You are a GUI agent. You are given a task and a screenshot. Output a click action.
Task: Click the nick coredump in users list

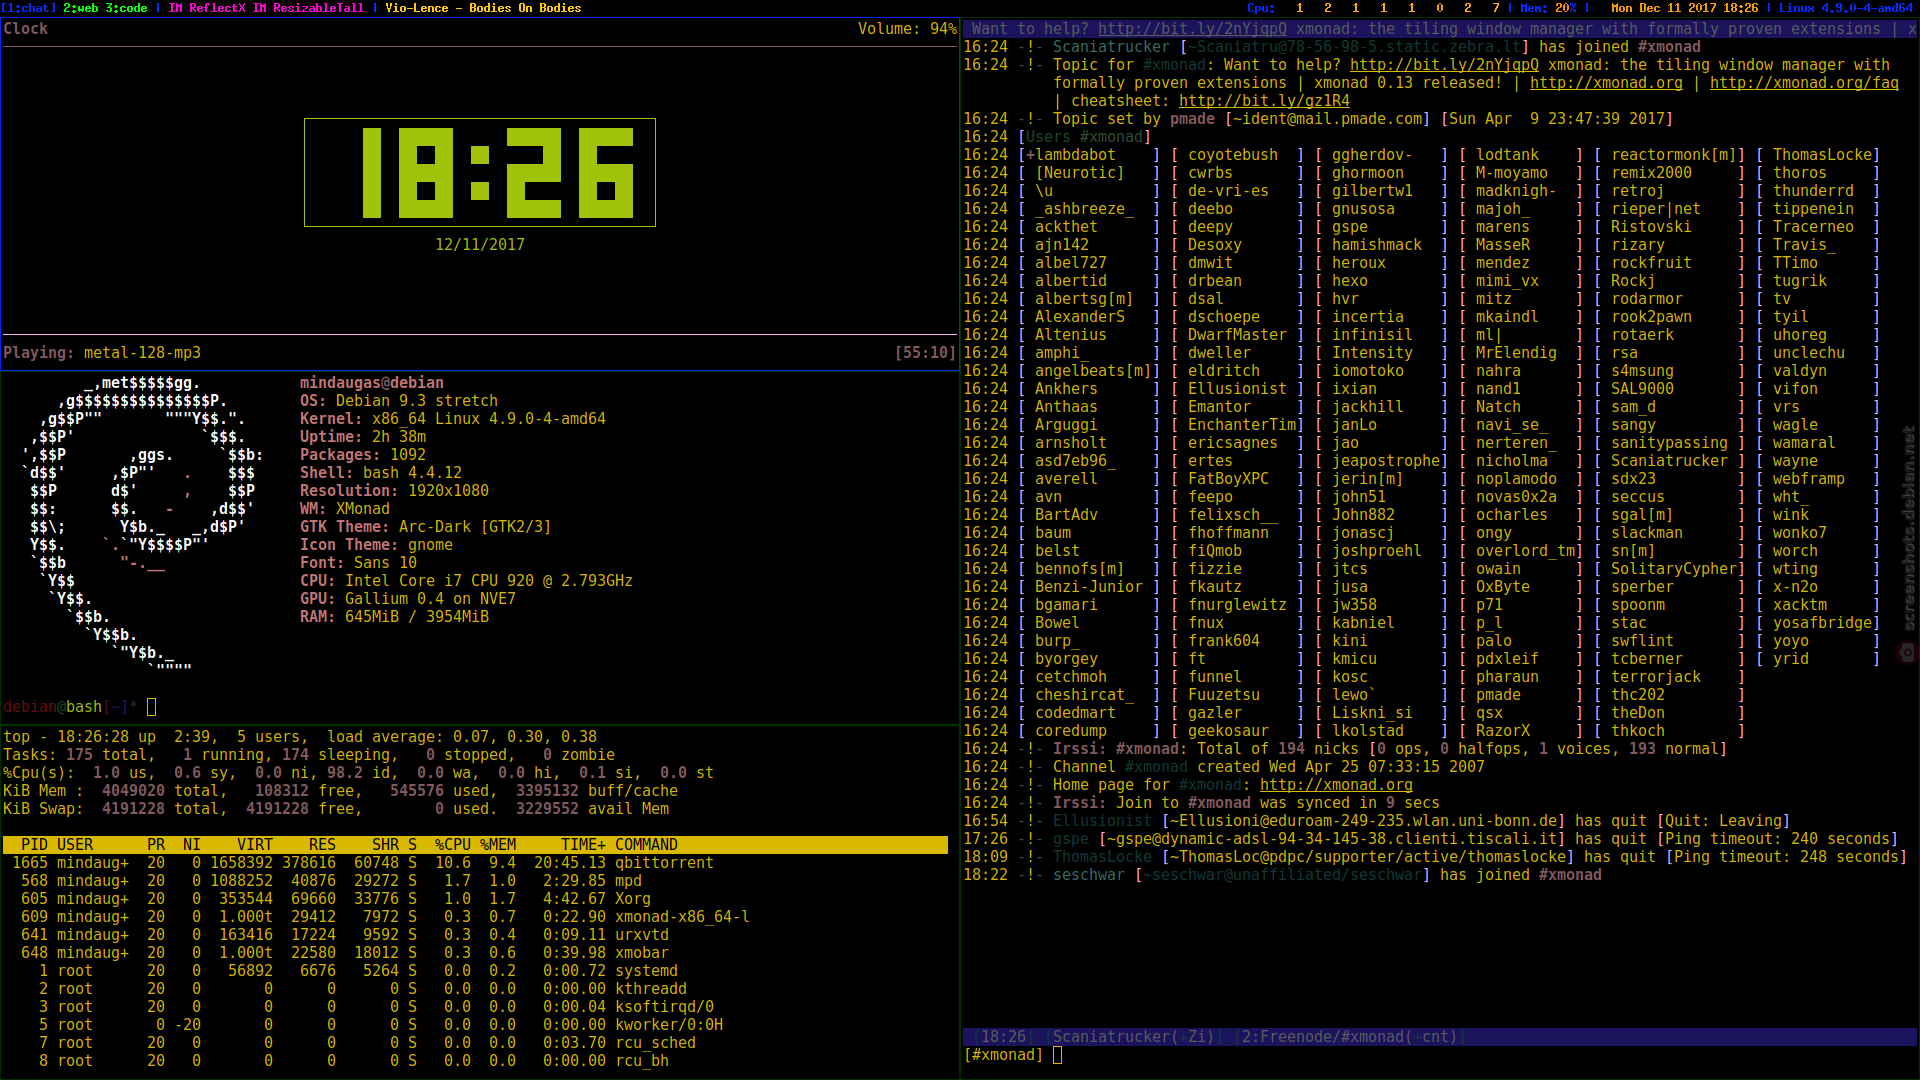point(1071,731)
